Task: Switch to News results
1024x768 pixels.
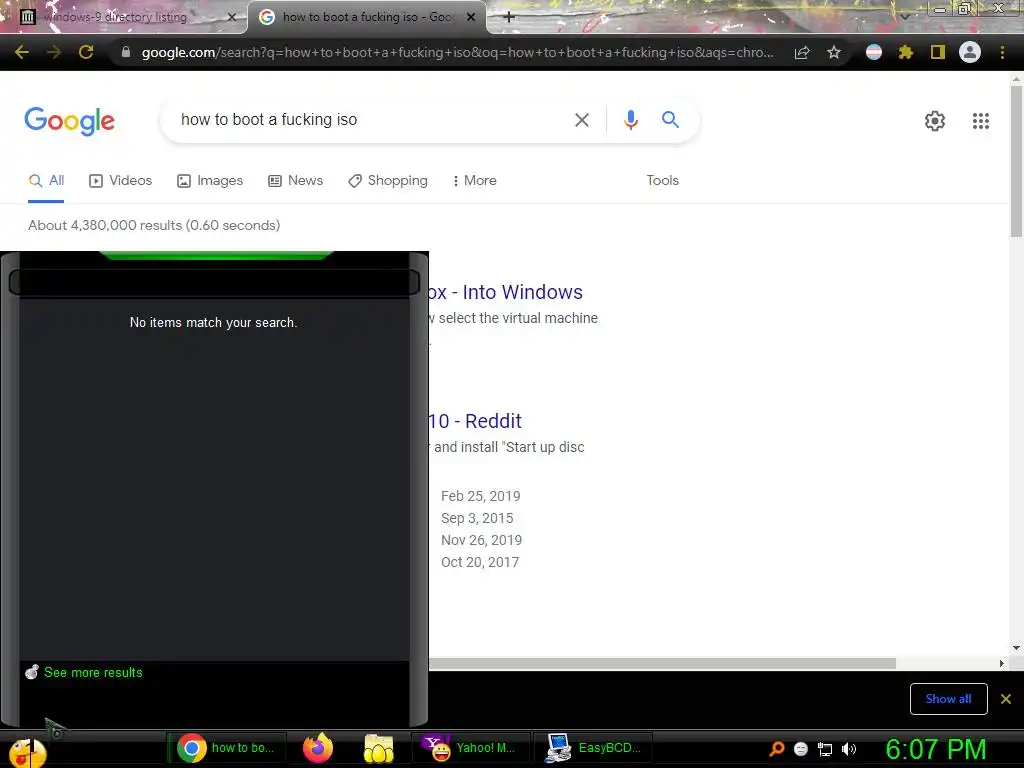Action: (296, 181)
